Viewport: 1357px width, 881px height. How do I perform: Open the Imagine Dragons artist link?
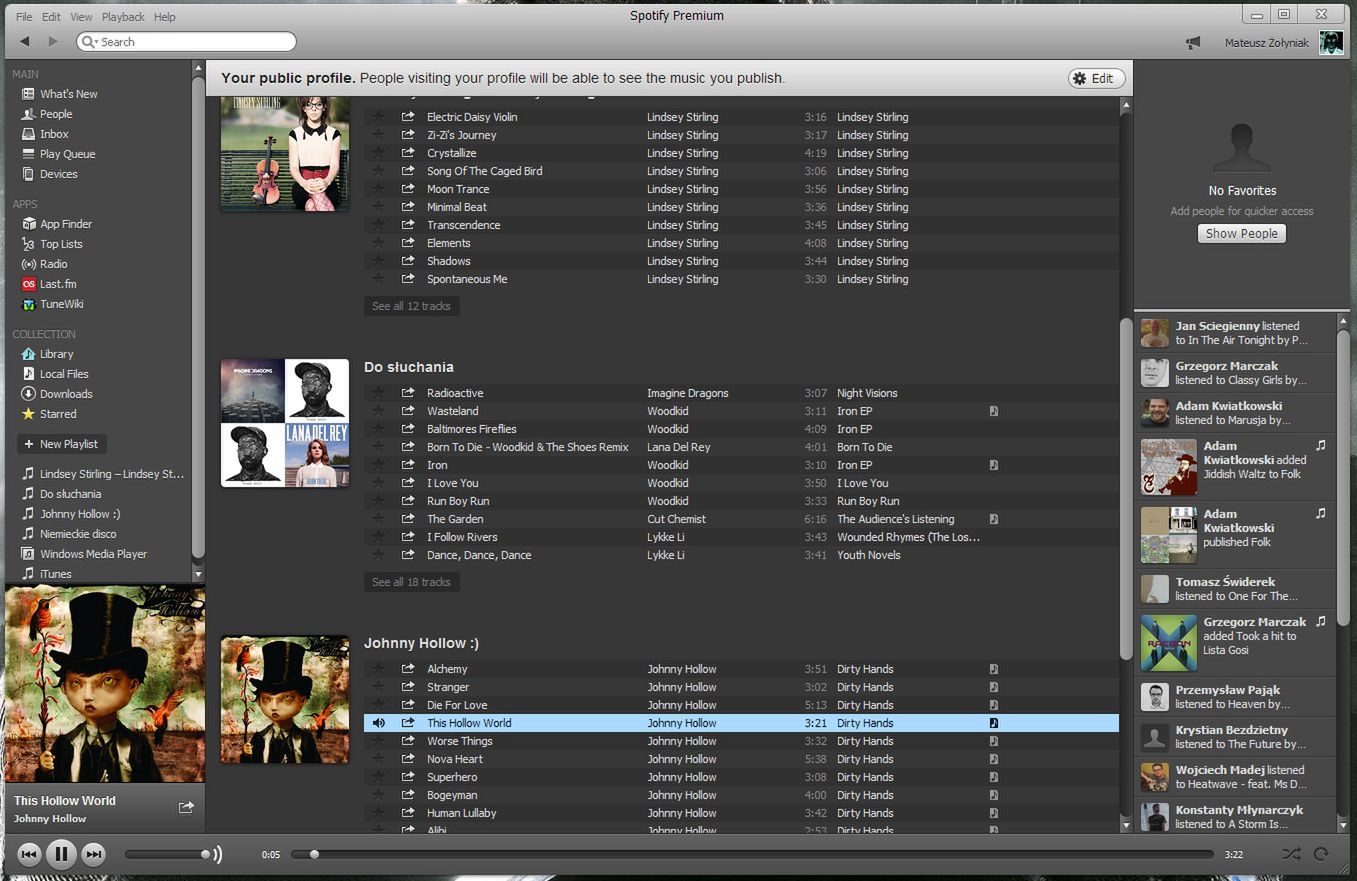(x=687, y=393)
